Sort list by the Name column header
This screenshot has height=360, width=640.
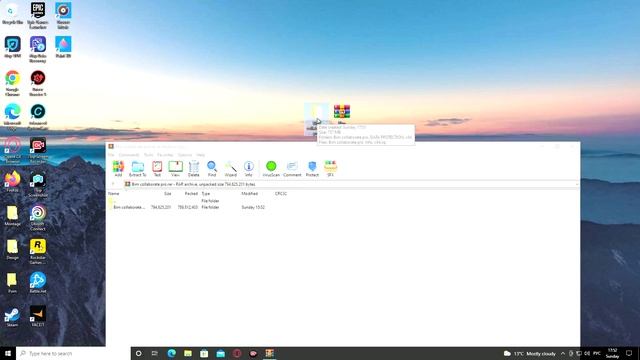tap(114, 193)
